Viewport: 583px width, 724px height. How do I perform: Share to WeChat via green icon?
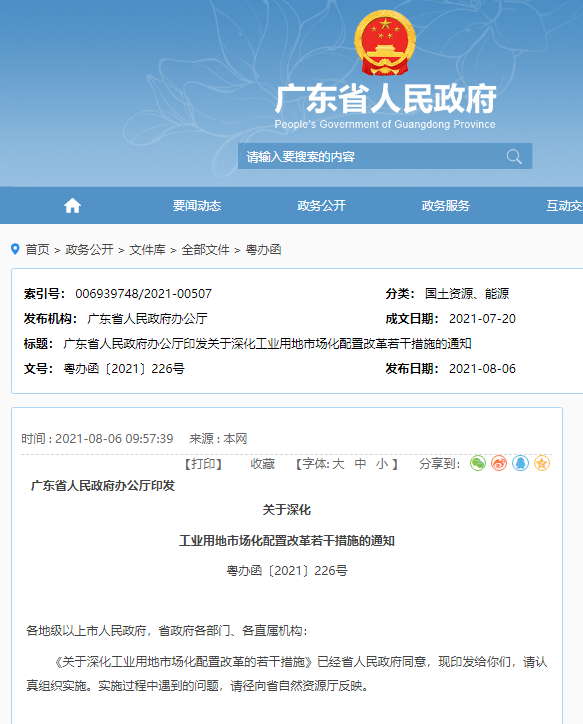pos(478,463)
